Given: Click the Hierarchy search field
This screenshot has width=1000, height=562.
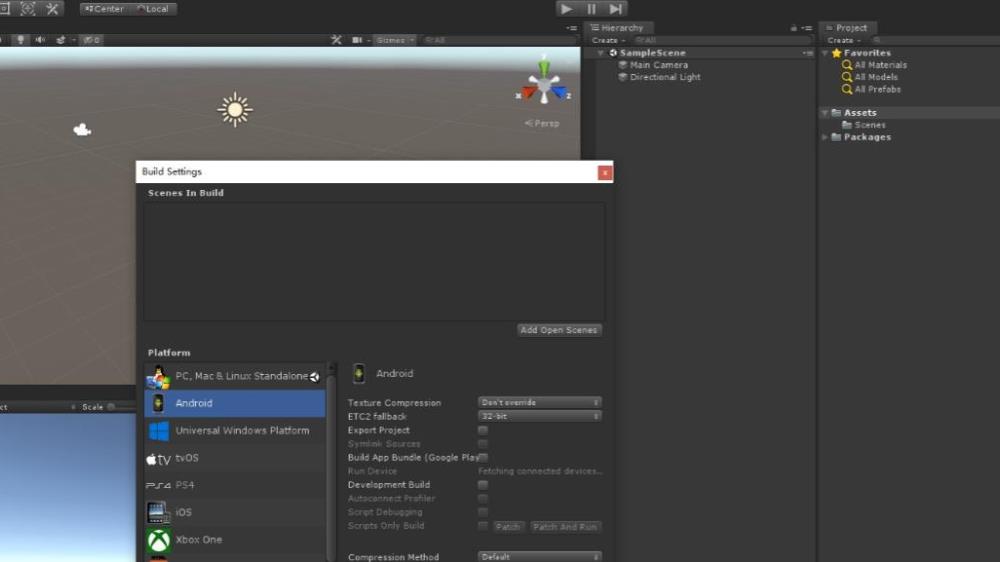Looking at the screenshot, I should (x=721, y=40).
